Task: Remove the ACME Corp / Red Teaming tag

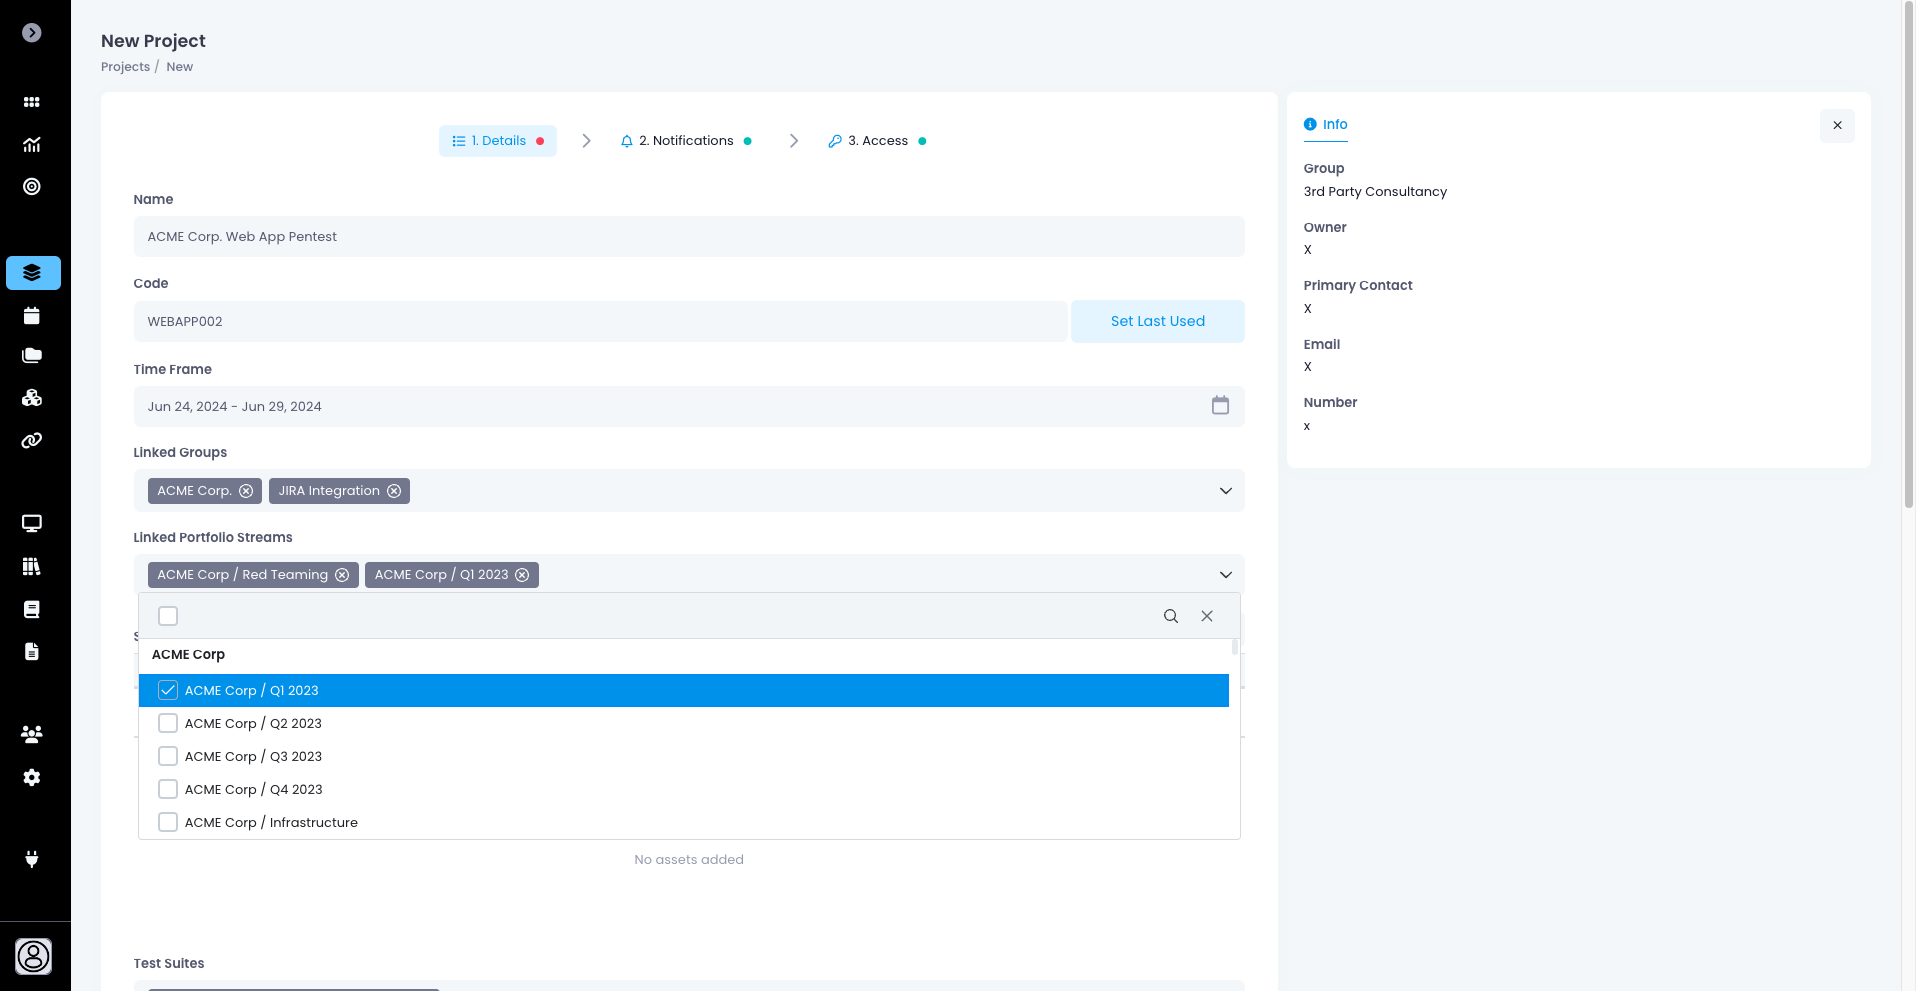Action: (342, 575)
